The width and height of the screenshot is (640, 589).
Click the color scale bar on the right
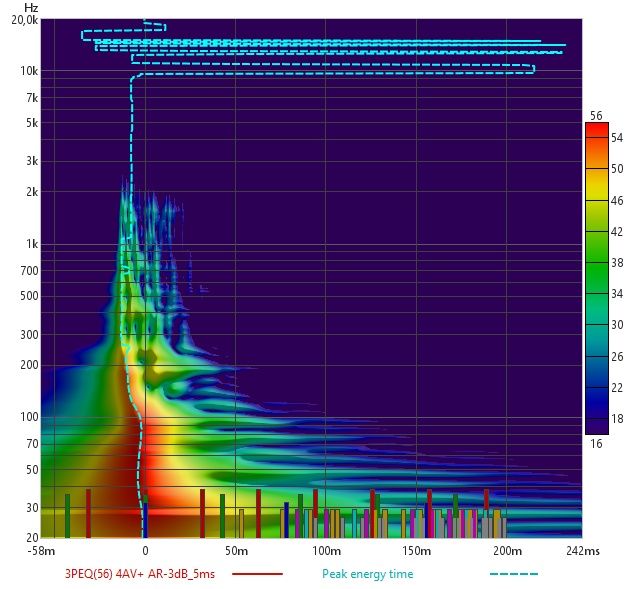point(596,278)
